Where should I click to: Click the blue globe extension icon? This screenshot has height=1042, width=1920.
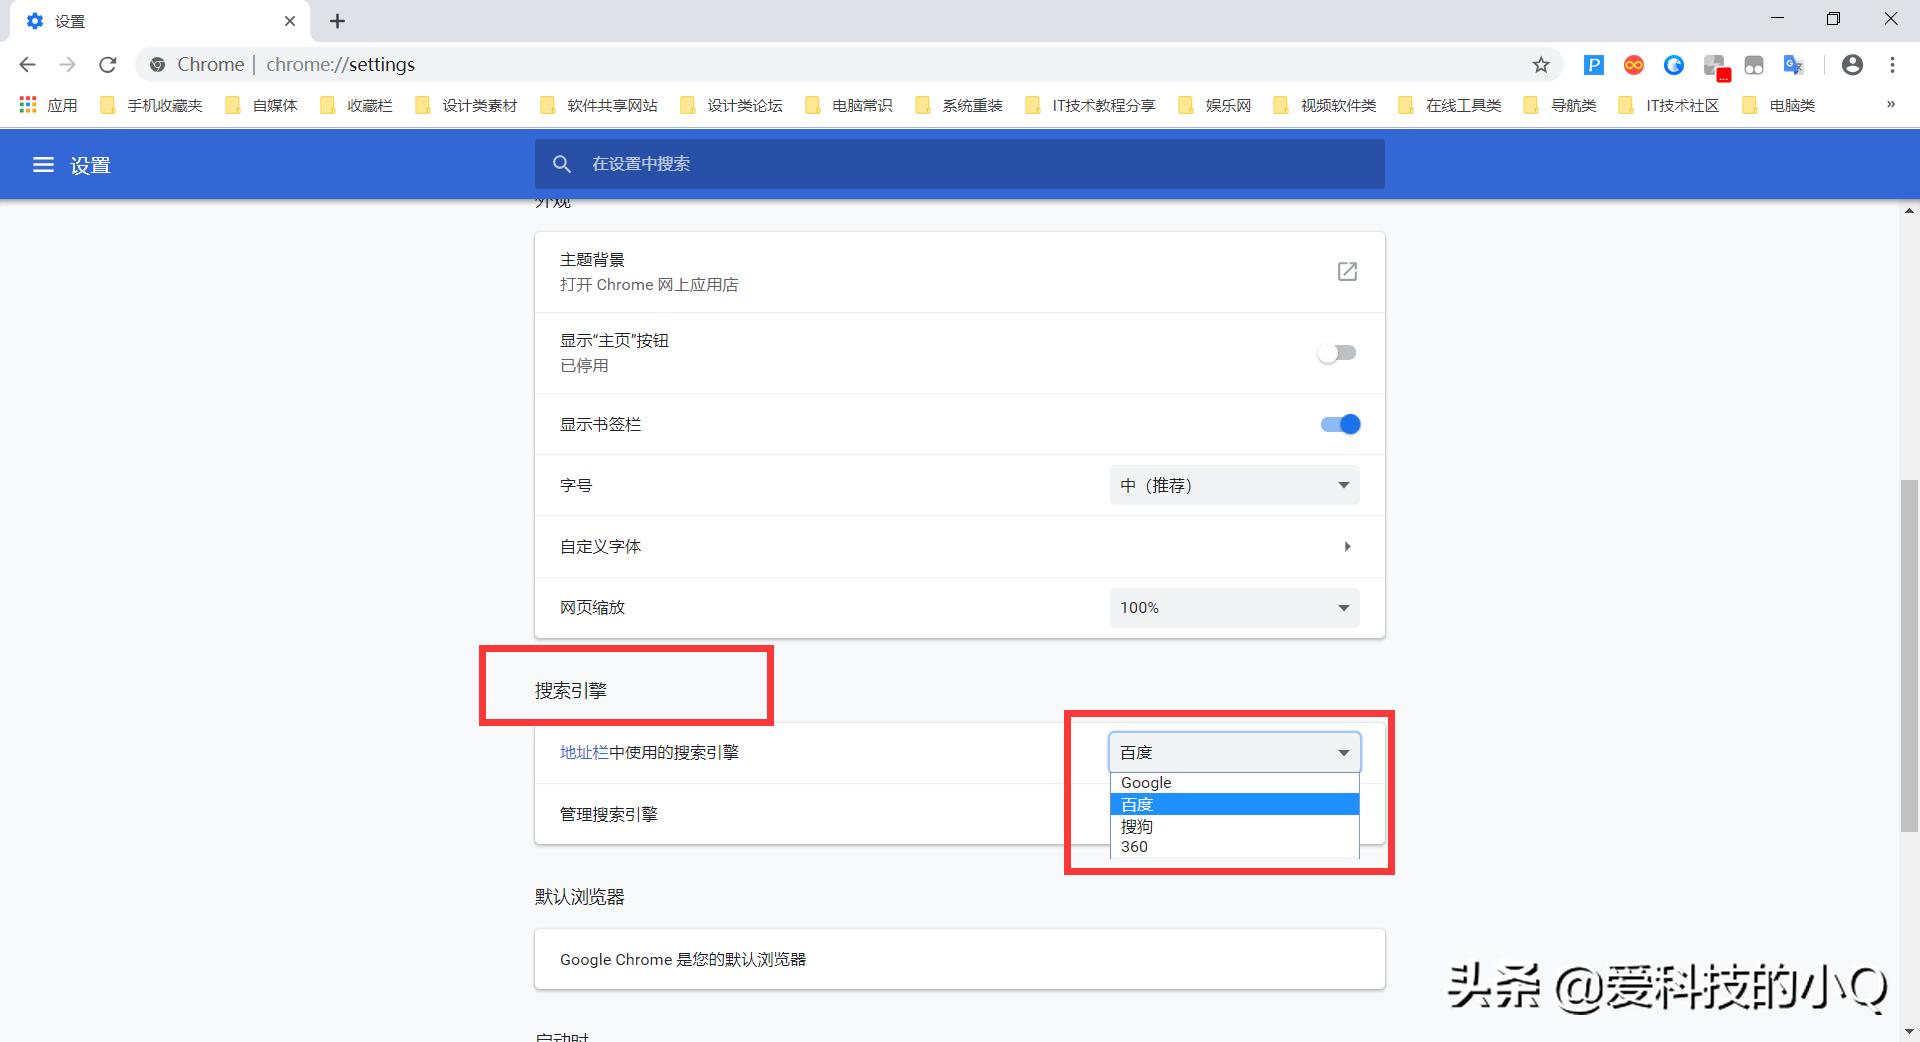1673,64
